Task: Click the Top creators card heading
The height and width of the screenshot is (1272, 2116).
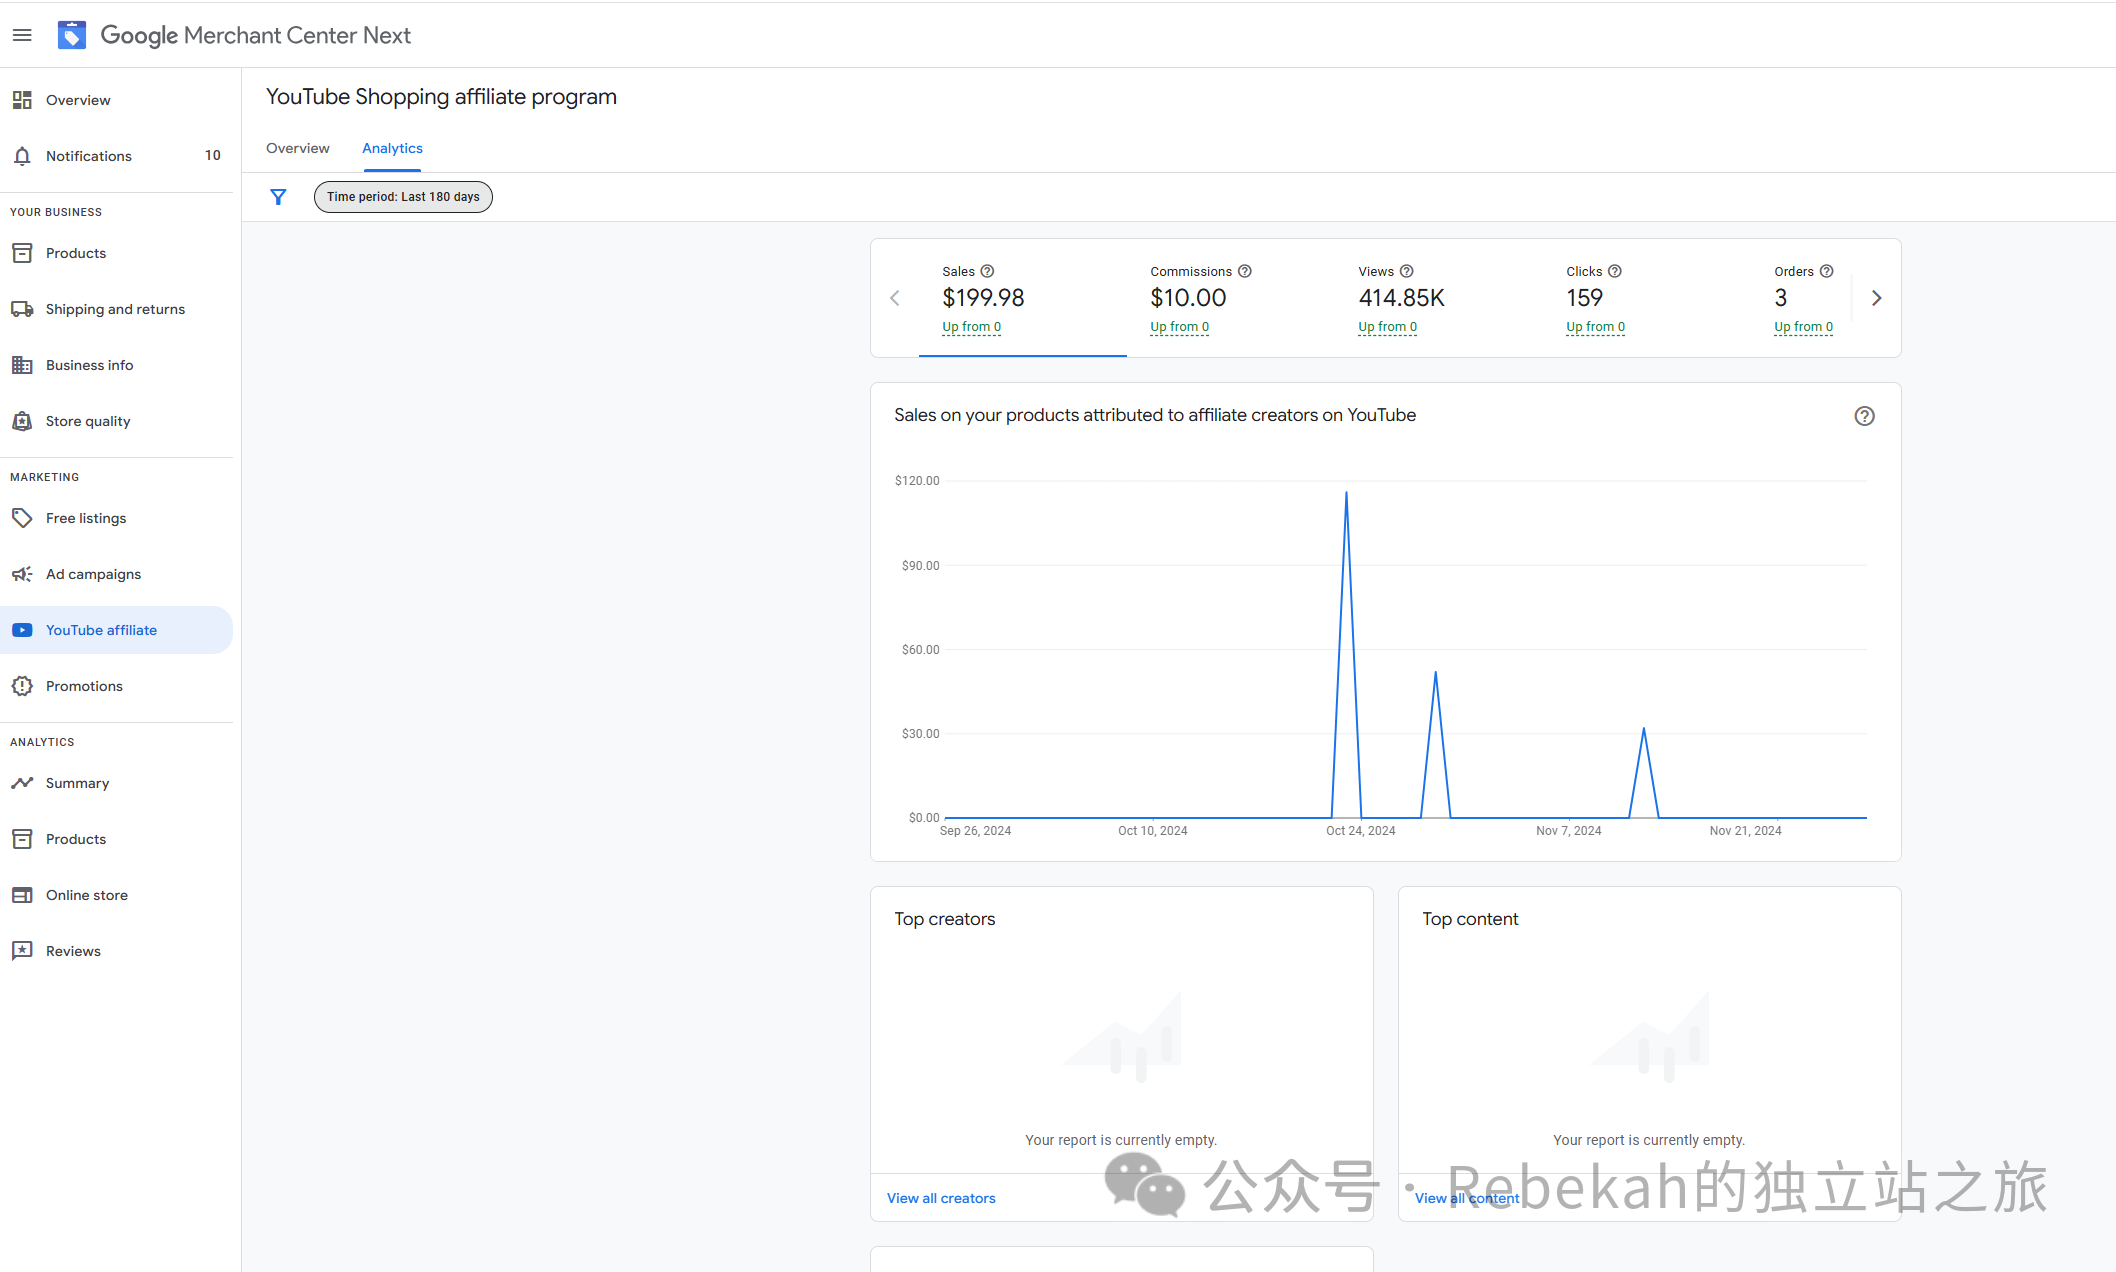Action: pos(945,919)
